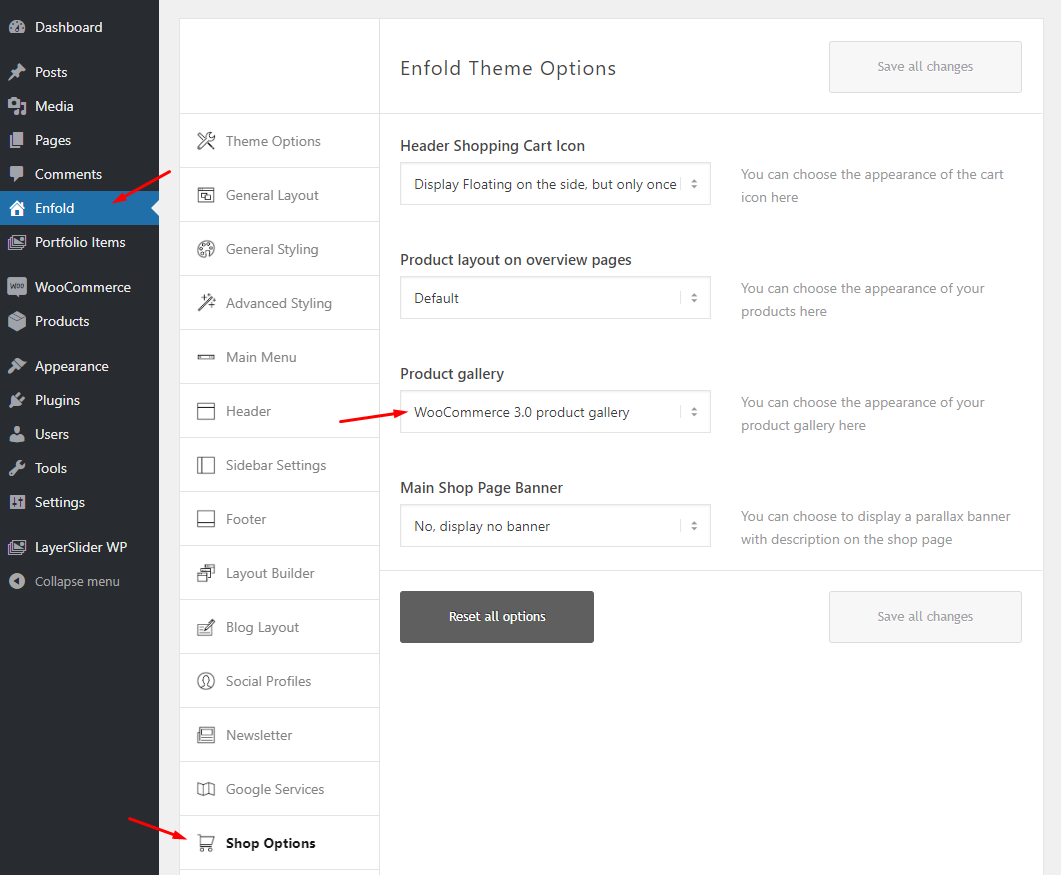Click the Google Services map icon
Viewport: 1061px width, 875px height.
pos(206,789)
